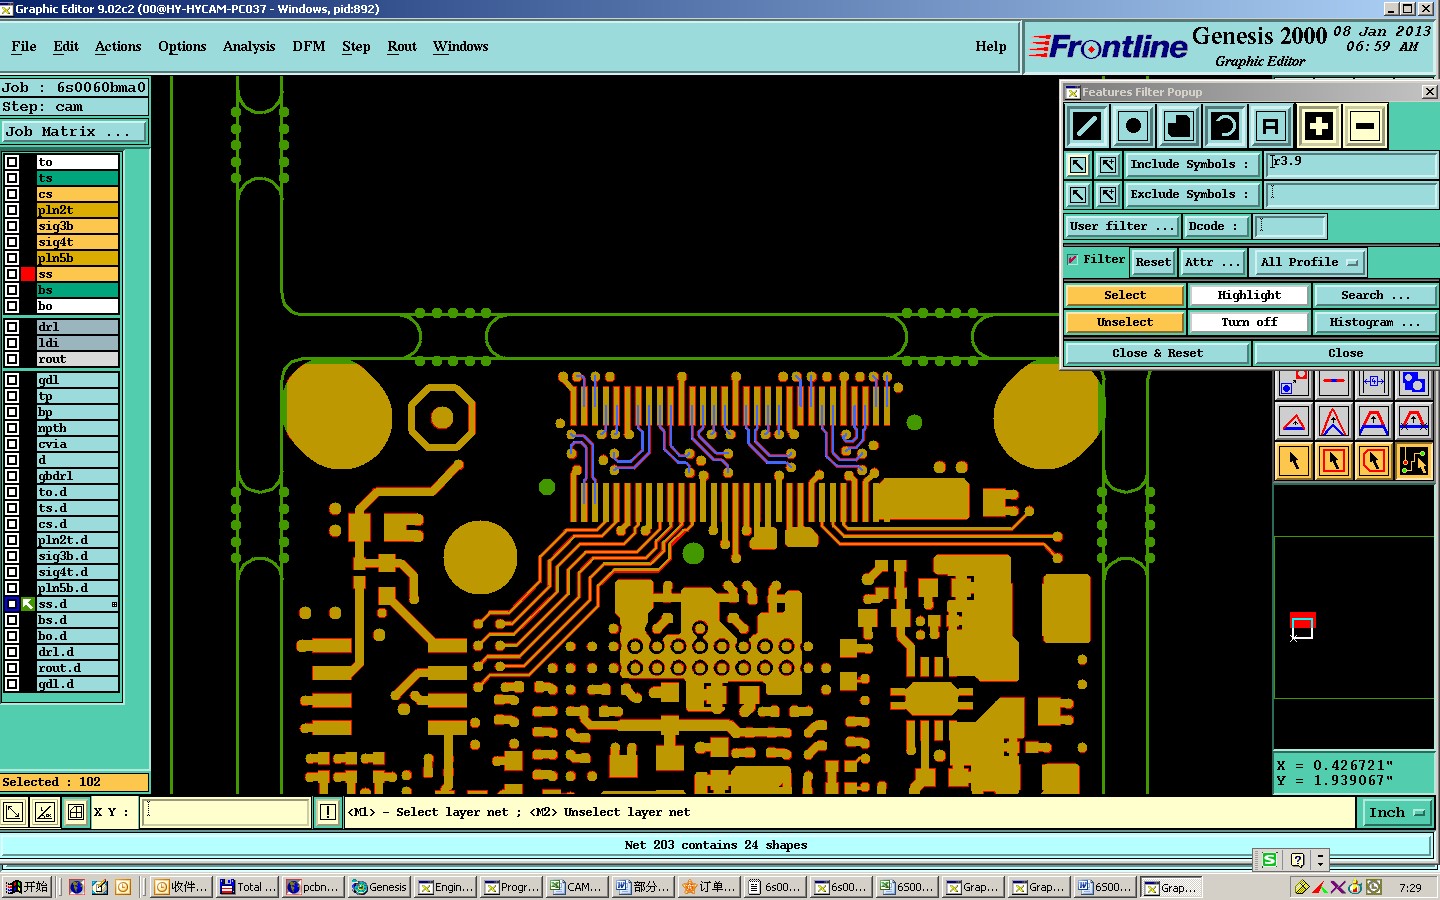Viewport: 1440px width, 900px height.
Task: Open the Actions menu
Action: click(x=118, y=46)
